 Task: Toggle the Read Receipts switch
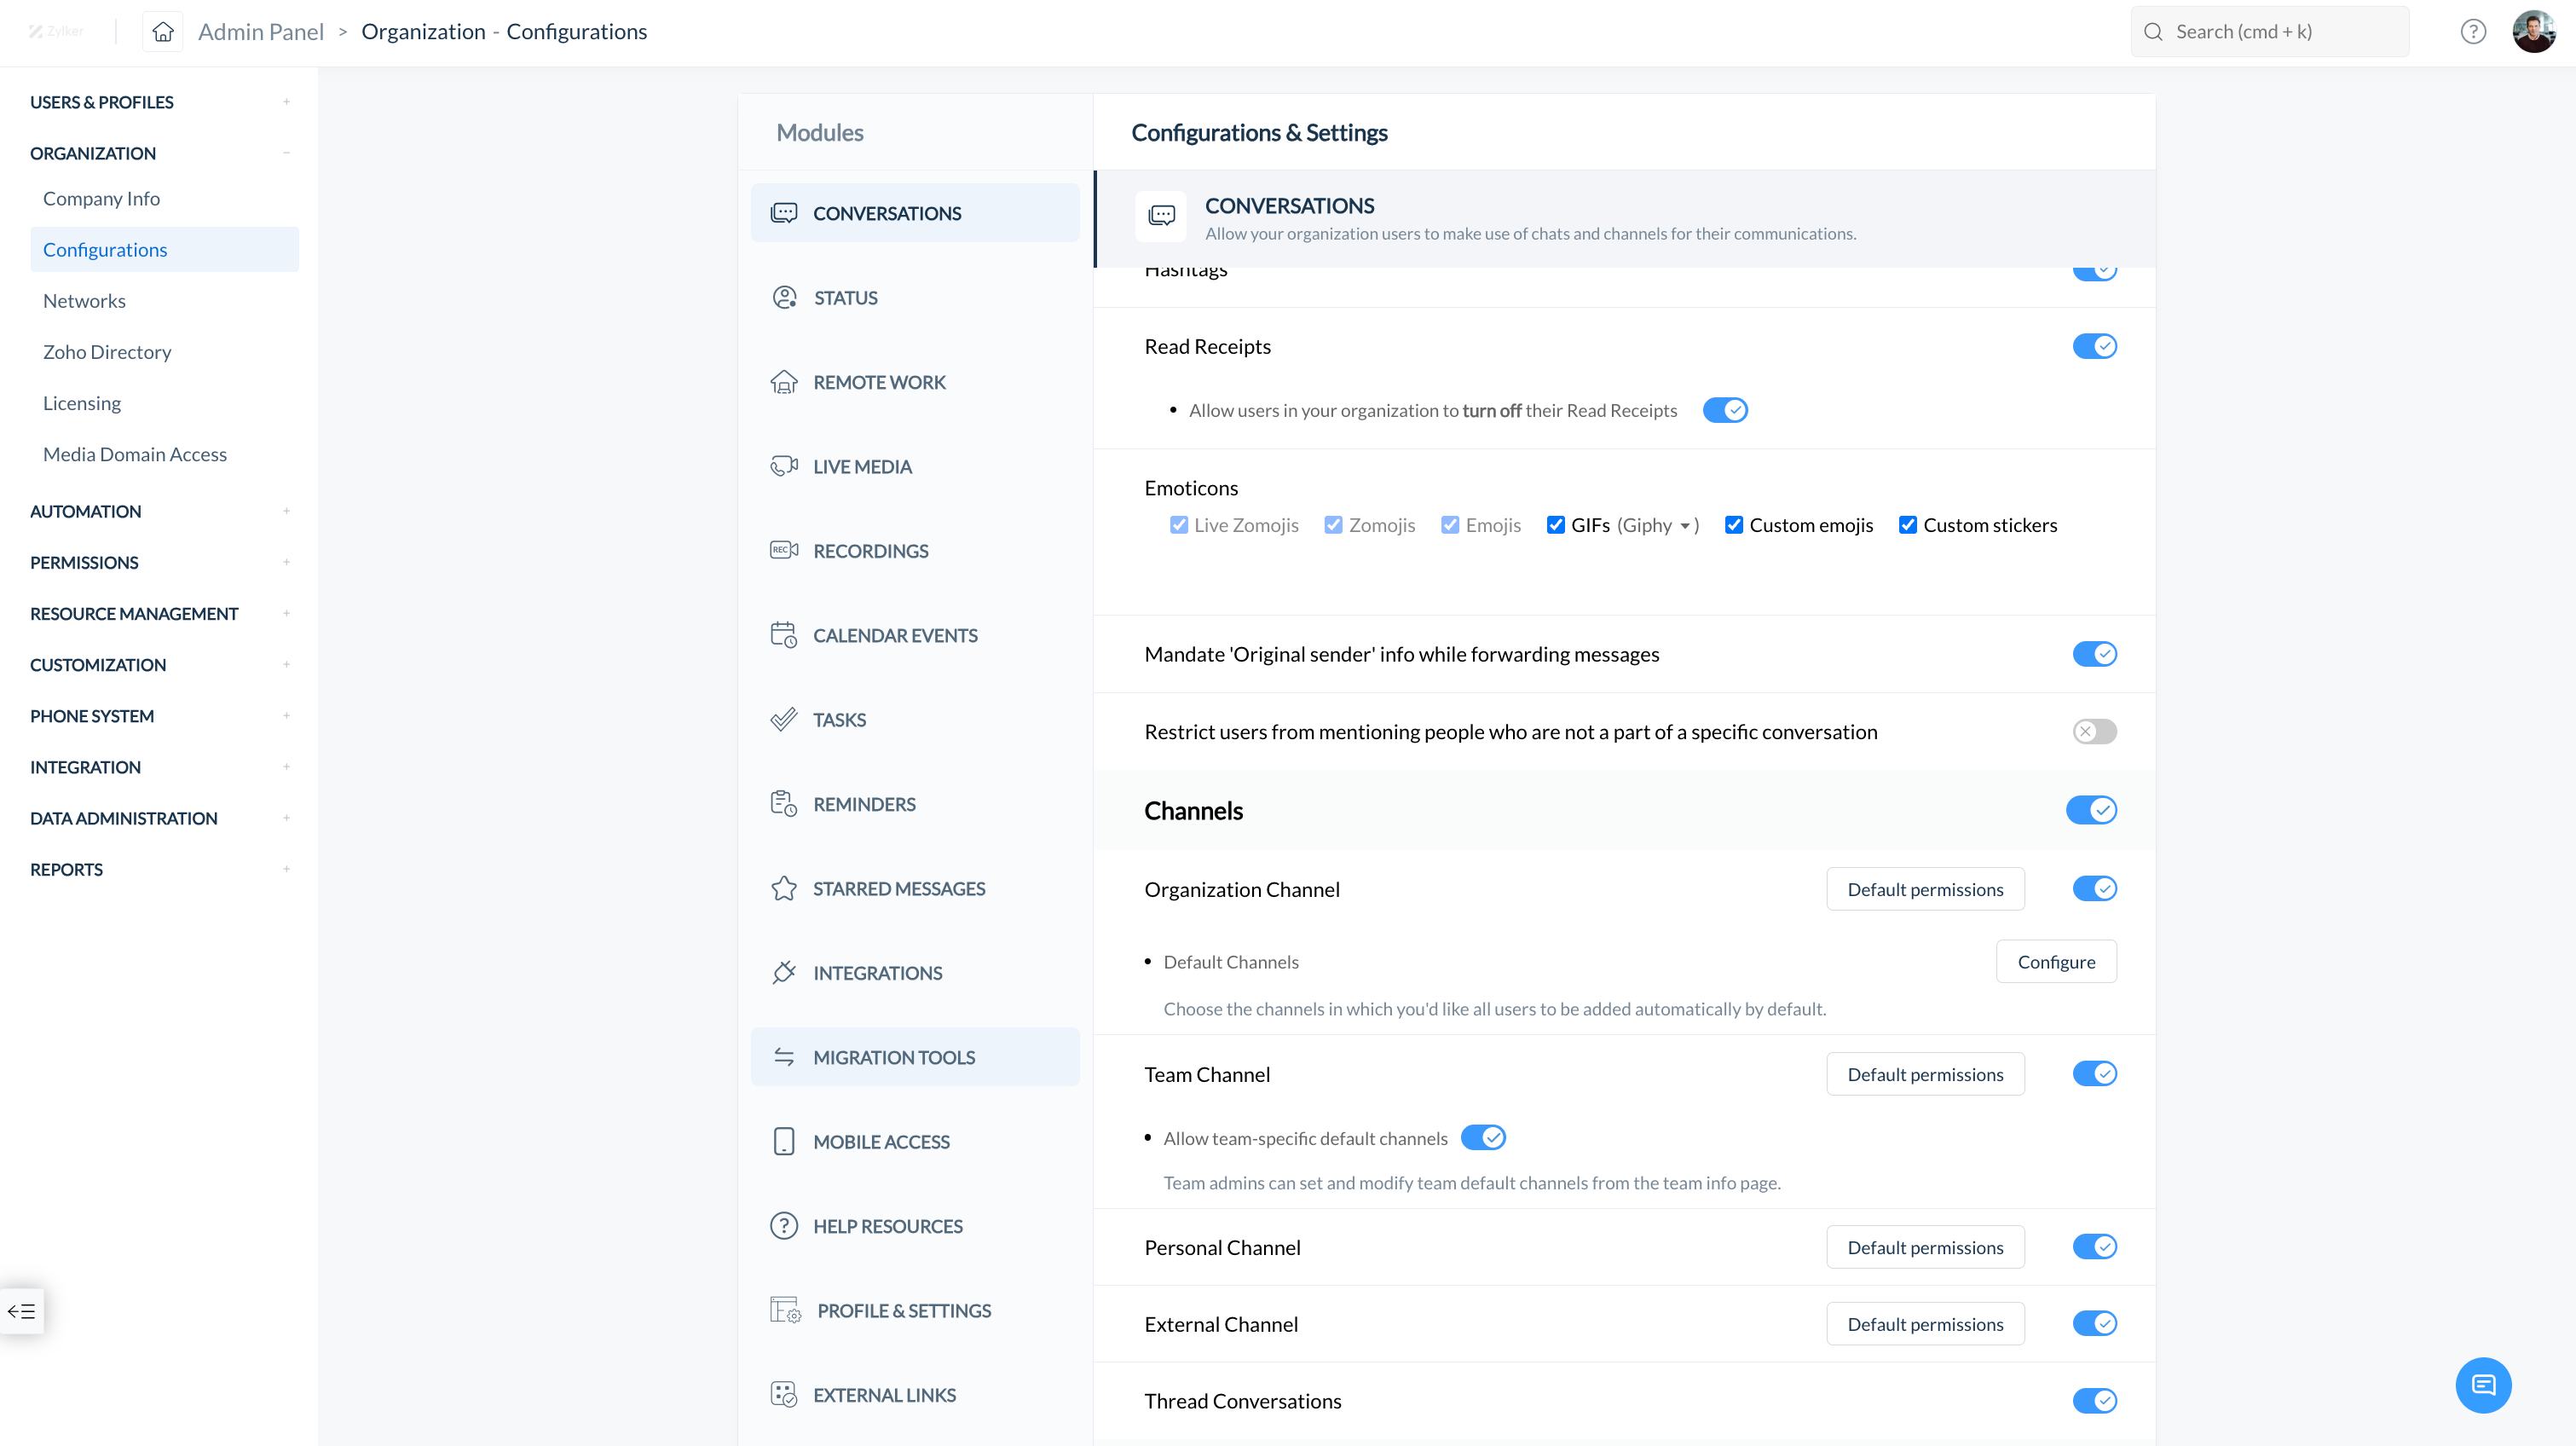[2094, 346]
